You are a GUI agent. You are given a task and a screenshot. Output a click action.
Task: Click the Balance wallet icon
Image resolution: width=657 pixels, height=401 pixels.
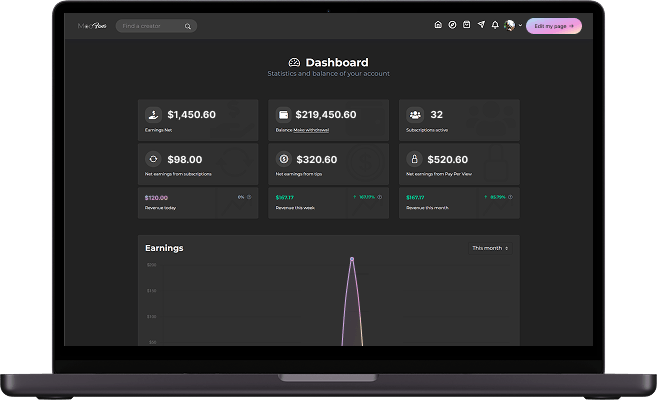pos(283,114)
